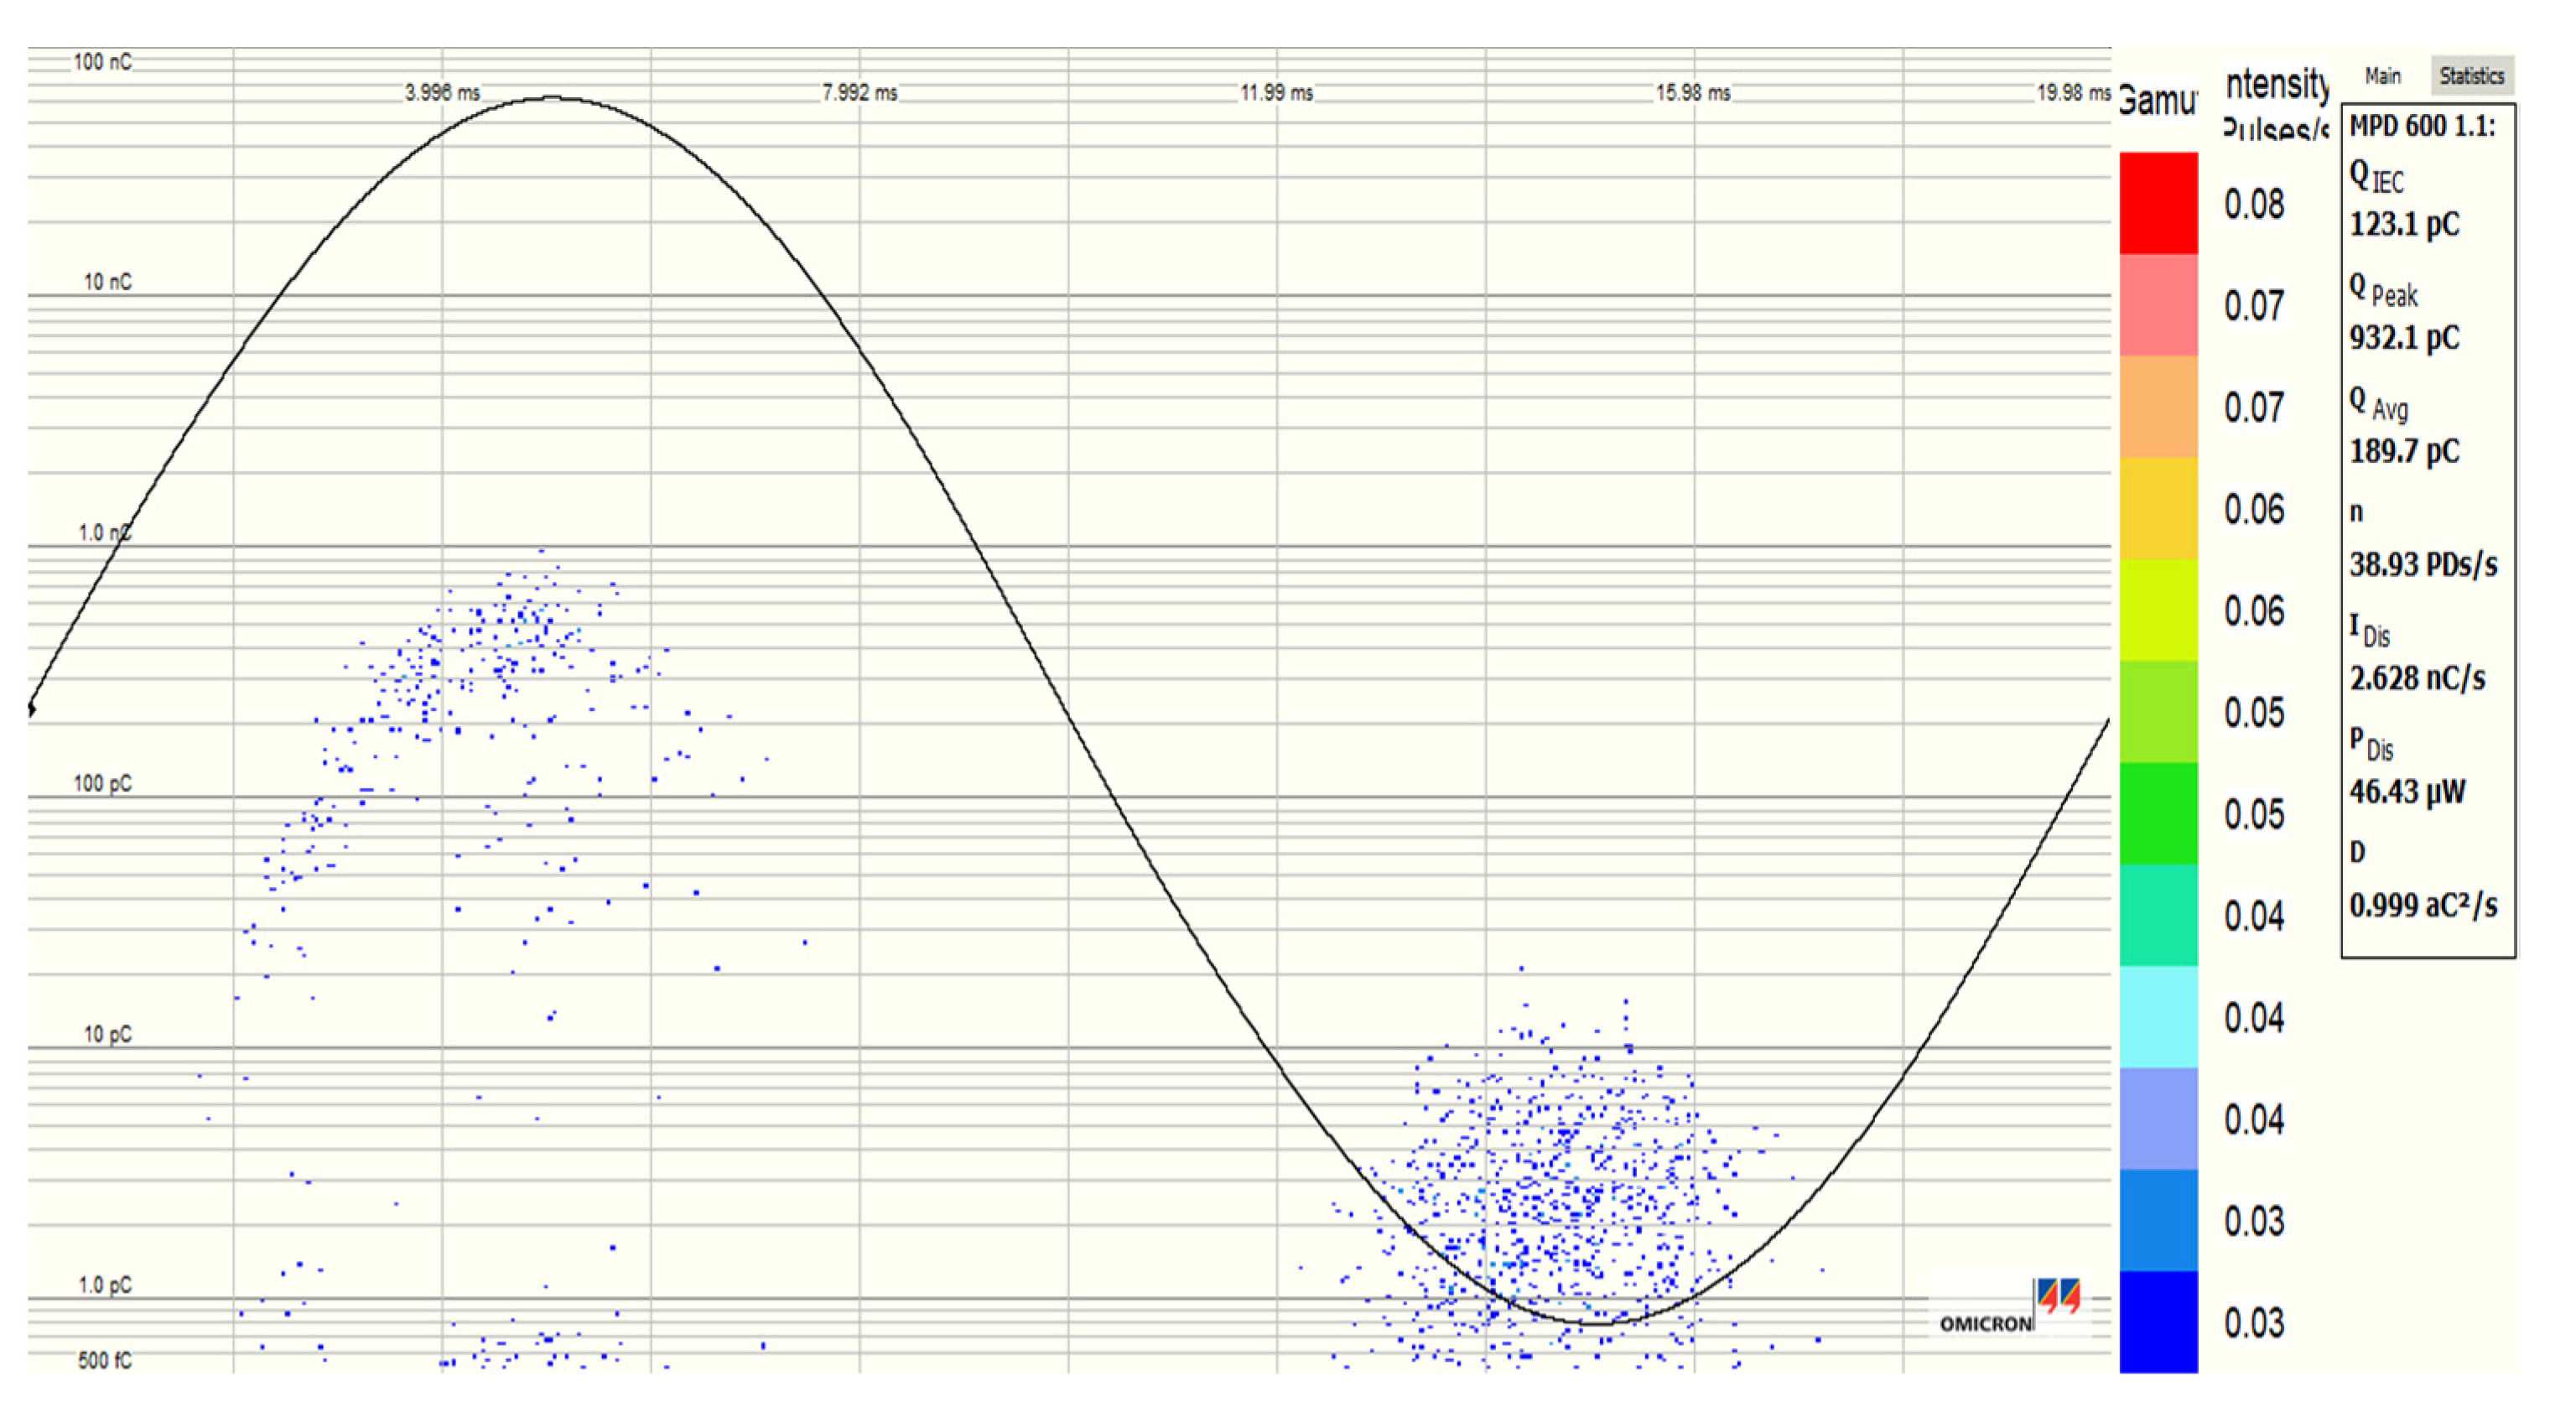Select the QIEC value 123.1 pC
2576x1412 pixels.
2404,224
